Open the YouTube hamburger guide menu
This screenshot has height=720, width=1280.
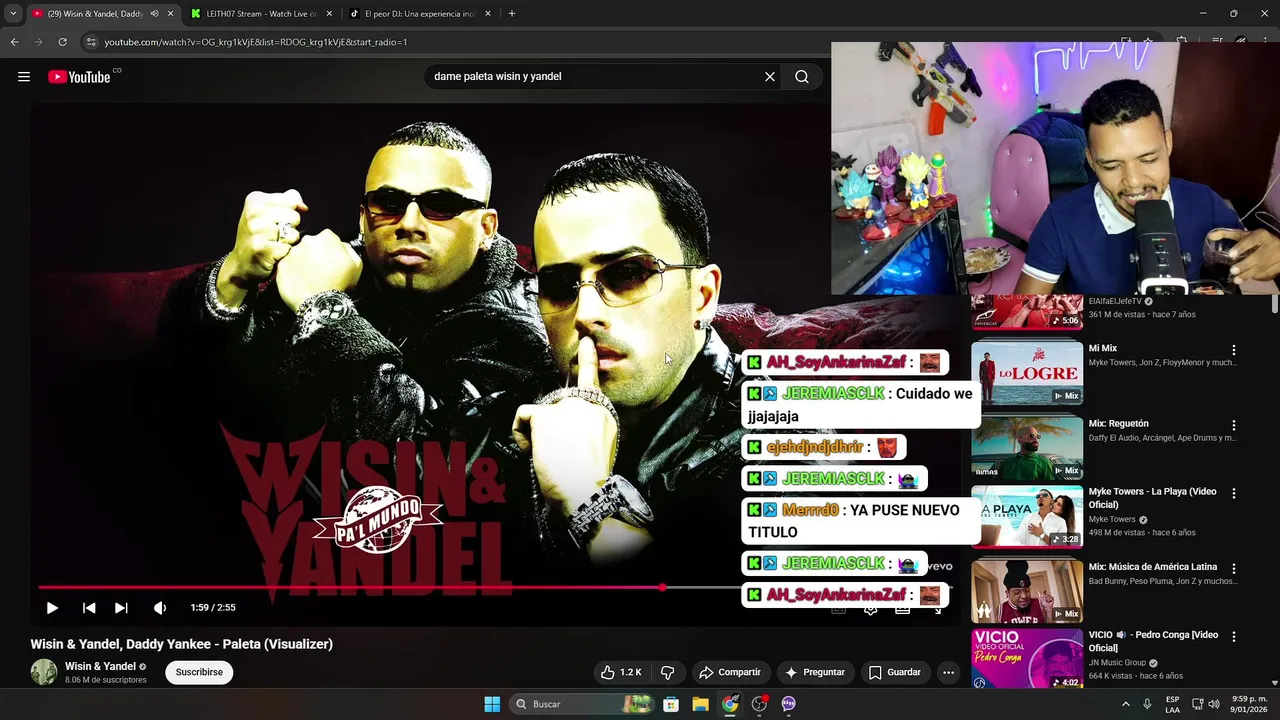coord(24,77)
